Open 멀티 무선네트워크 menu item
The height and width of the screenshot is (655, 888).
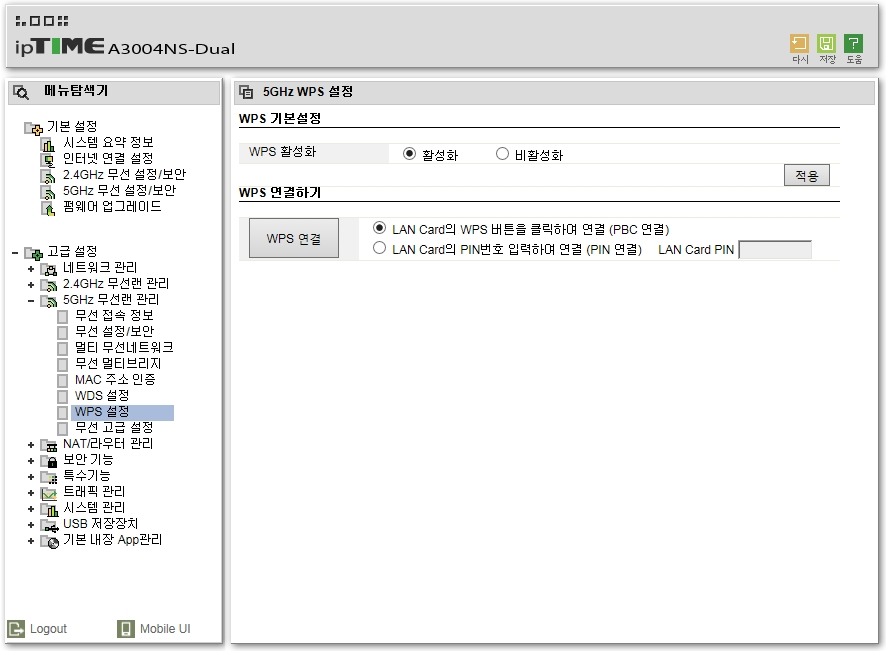(x=124, y=348)
